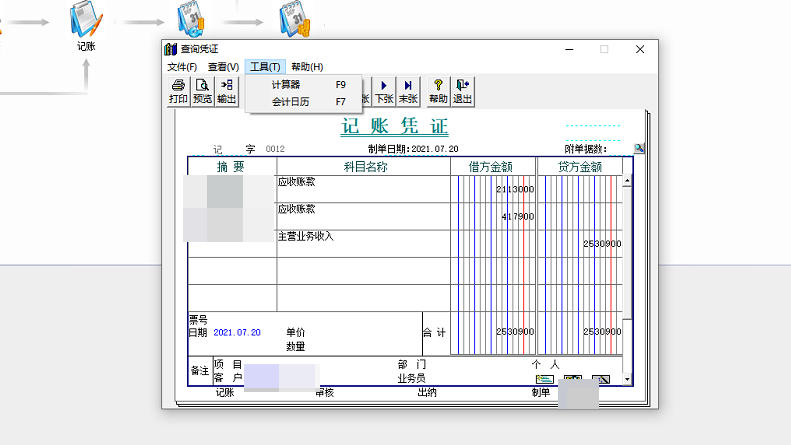Click the 帮助 help toolbar icon
This screenshot has width=791, height=445.
click(438, 91)
